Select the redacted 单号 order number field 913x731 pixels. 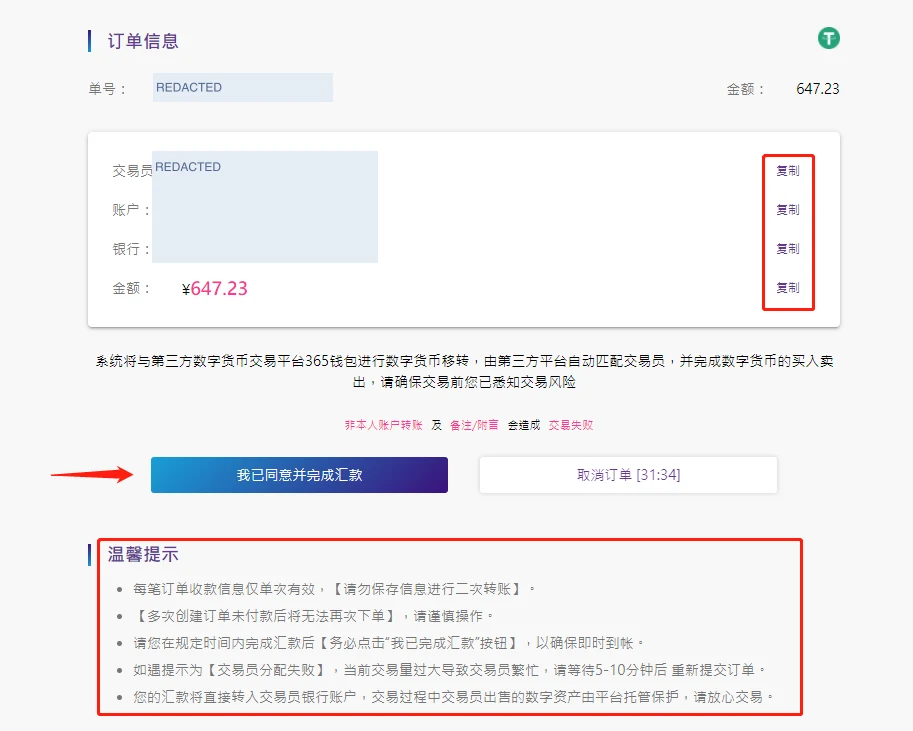[243, 87]
